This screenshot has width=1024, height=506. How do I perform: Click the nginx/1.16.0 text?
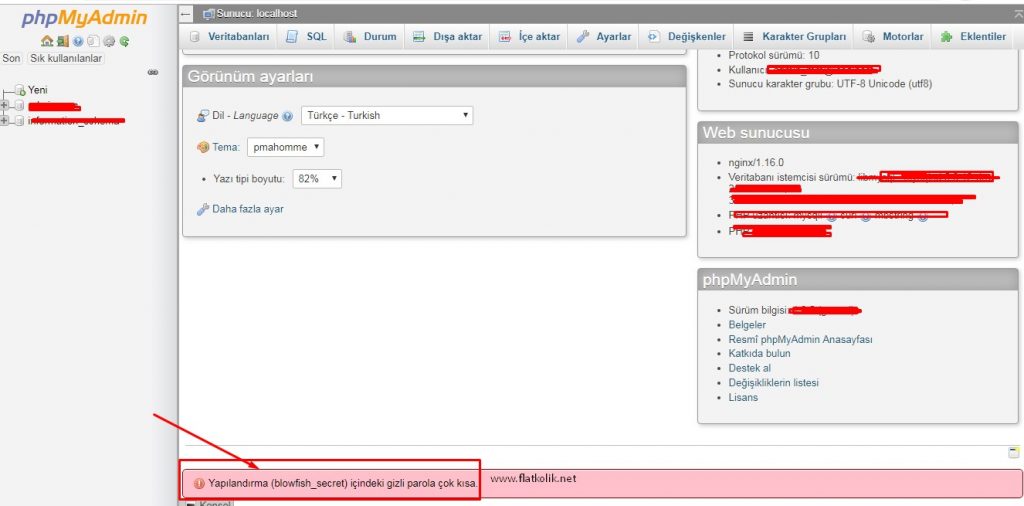coord(756,163)
